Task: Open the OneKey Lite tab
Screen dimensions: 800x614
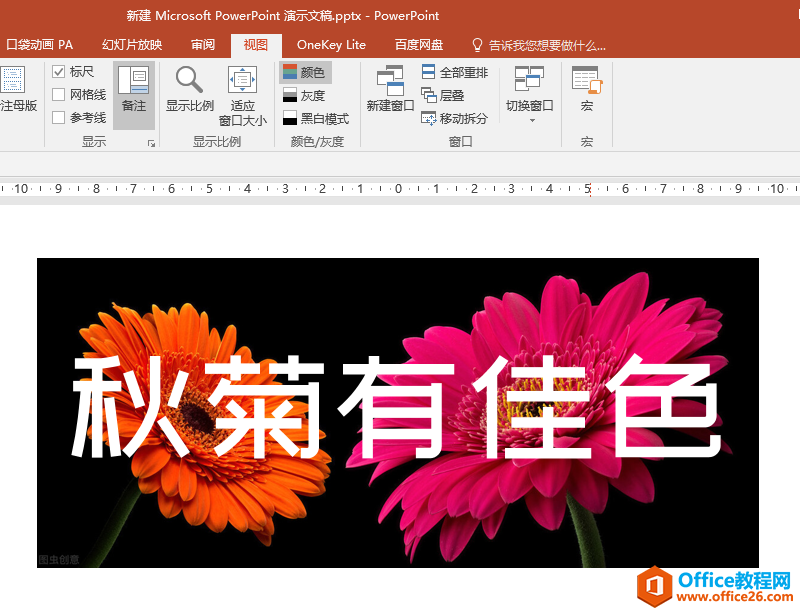Action: [331, 45]
